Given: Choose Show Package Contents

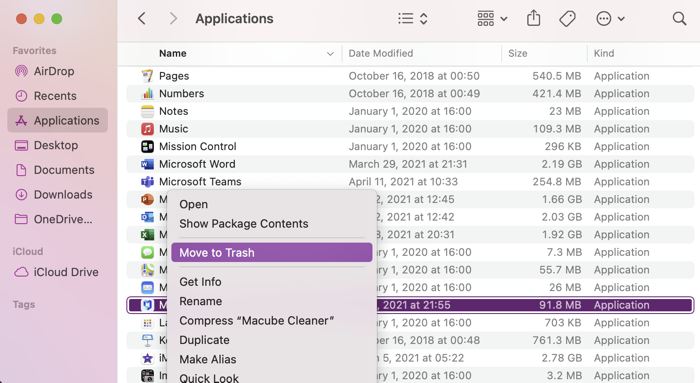Looking at the screenshot, I should click(271, 224).
